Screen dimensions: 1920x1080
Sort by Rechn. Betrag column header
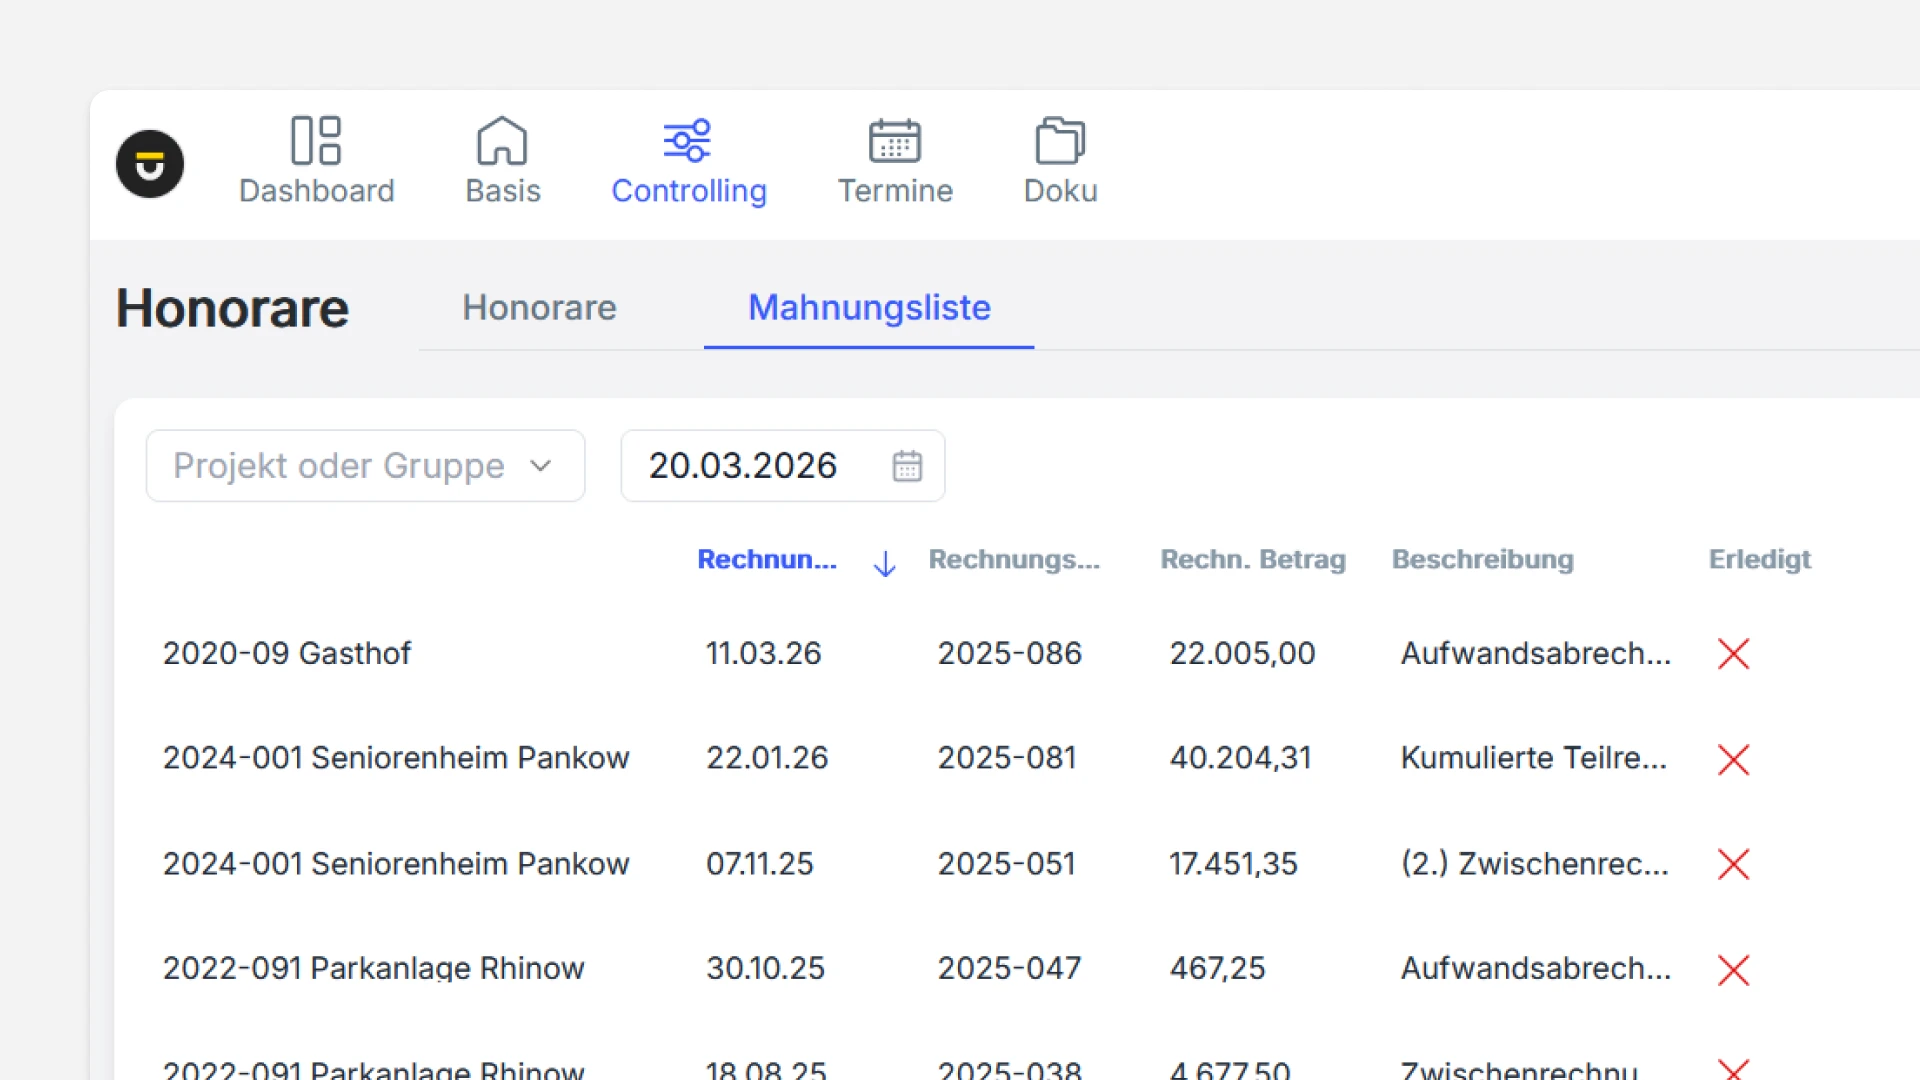pyautogui.click(x=1252, y=560)
